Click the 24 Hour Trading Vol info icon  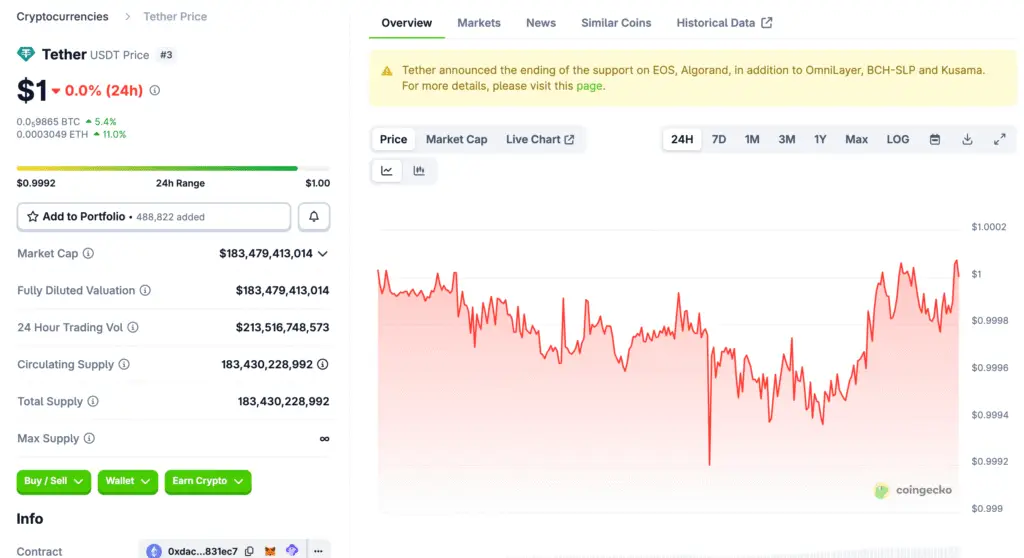(133, 328)
